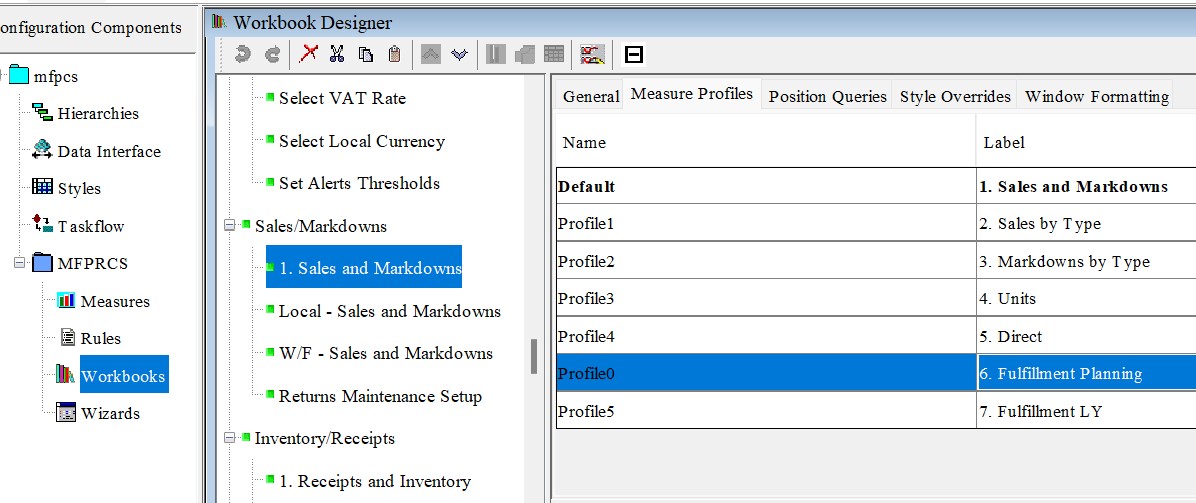Click the 7. Fulfillment LY label

tap(1041, 412)
